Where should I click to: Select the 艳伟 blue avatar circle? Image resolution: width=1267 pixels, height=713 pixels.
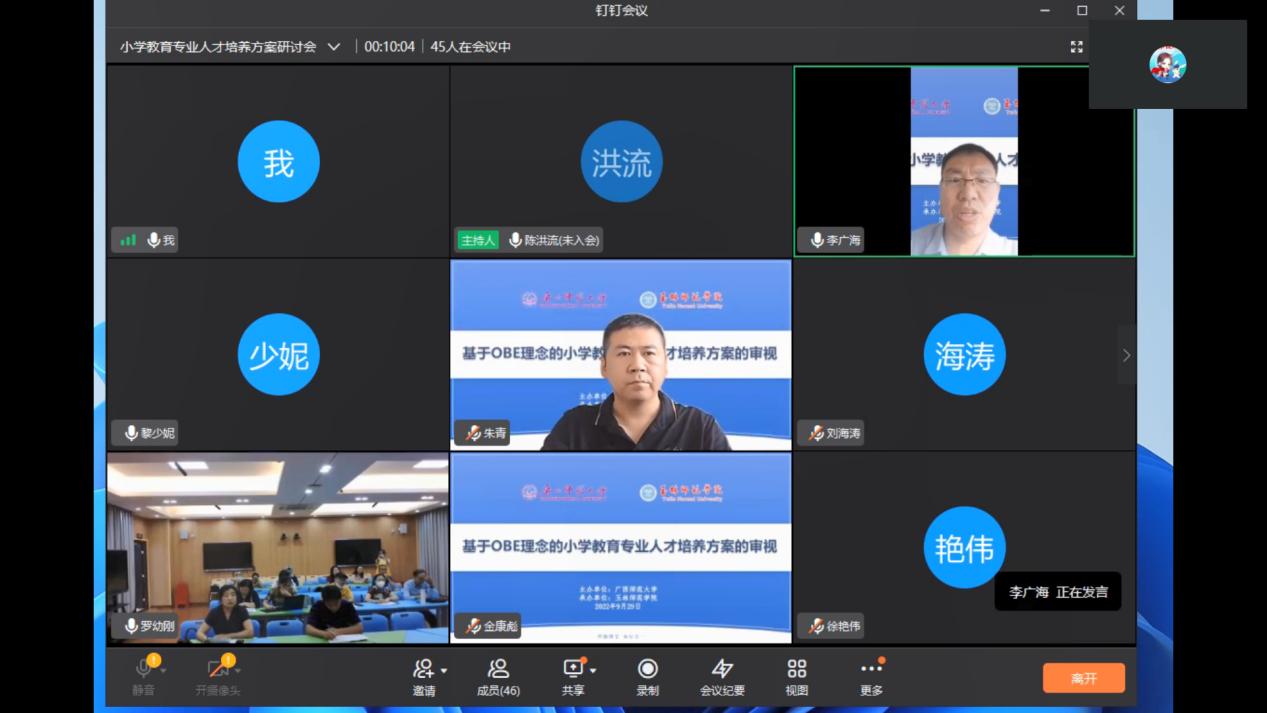(964, 548)
